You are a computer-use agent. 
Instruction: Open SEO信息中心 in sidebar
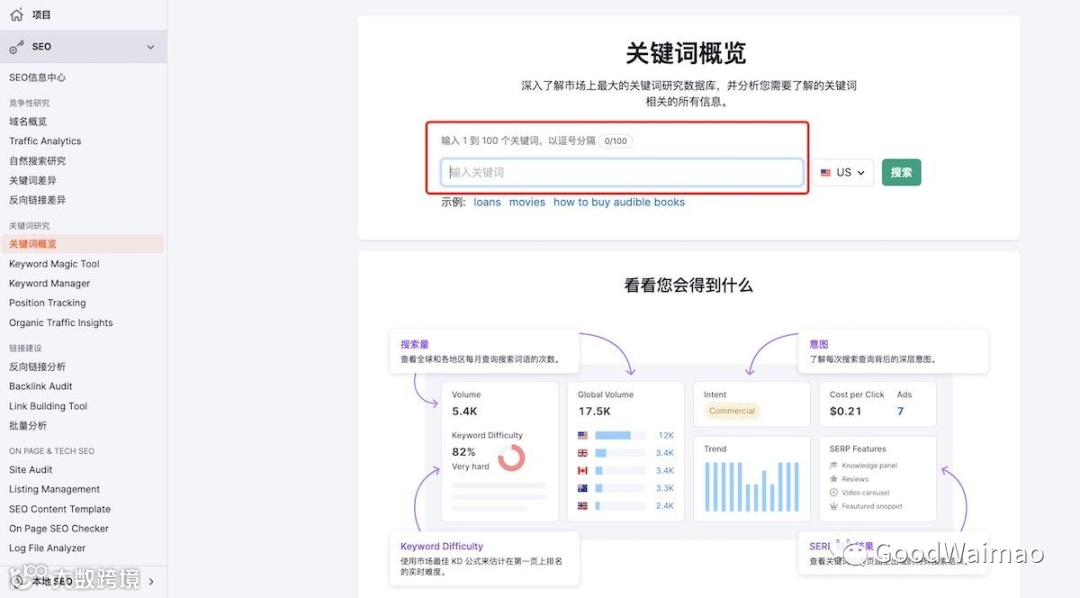pos(37,77)
